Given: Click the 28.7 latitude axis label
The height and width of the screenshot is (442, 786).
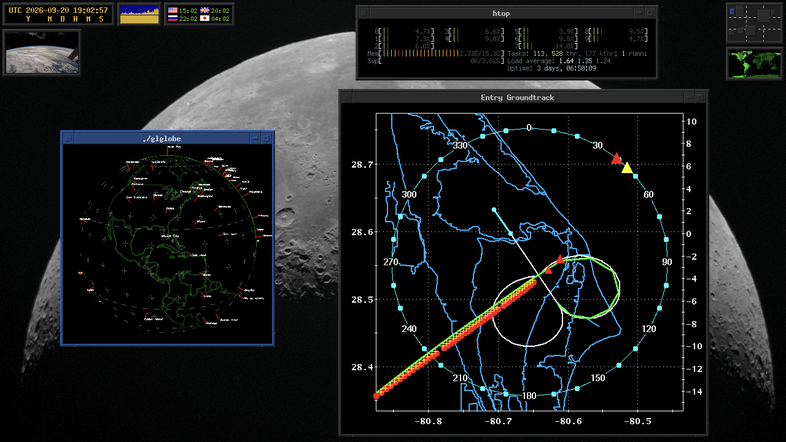Looking at the screenshot, I should pyautogui.click(x=362, y=164).
